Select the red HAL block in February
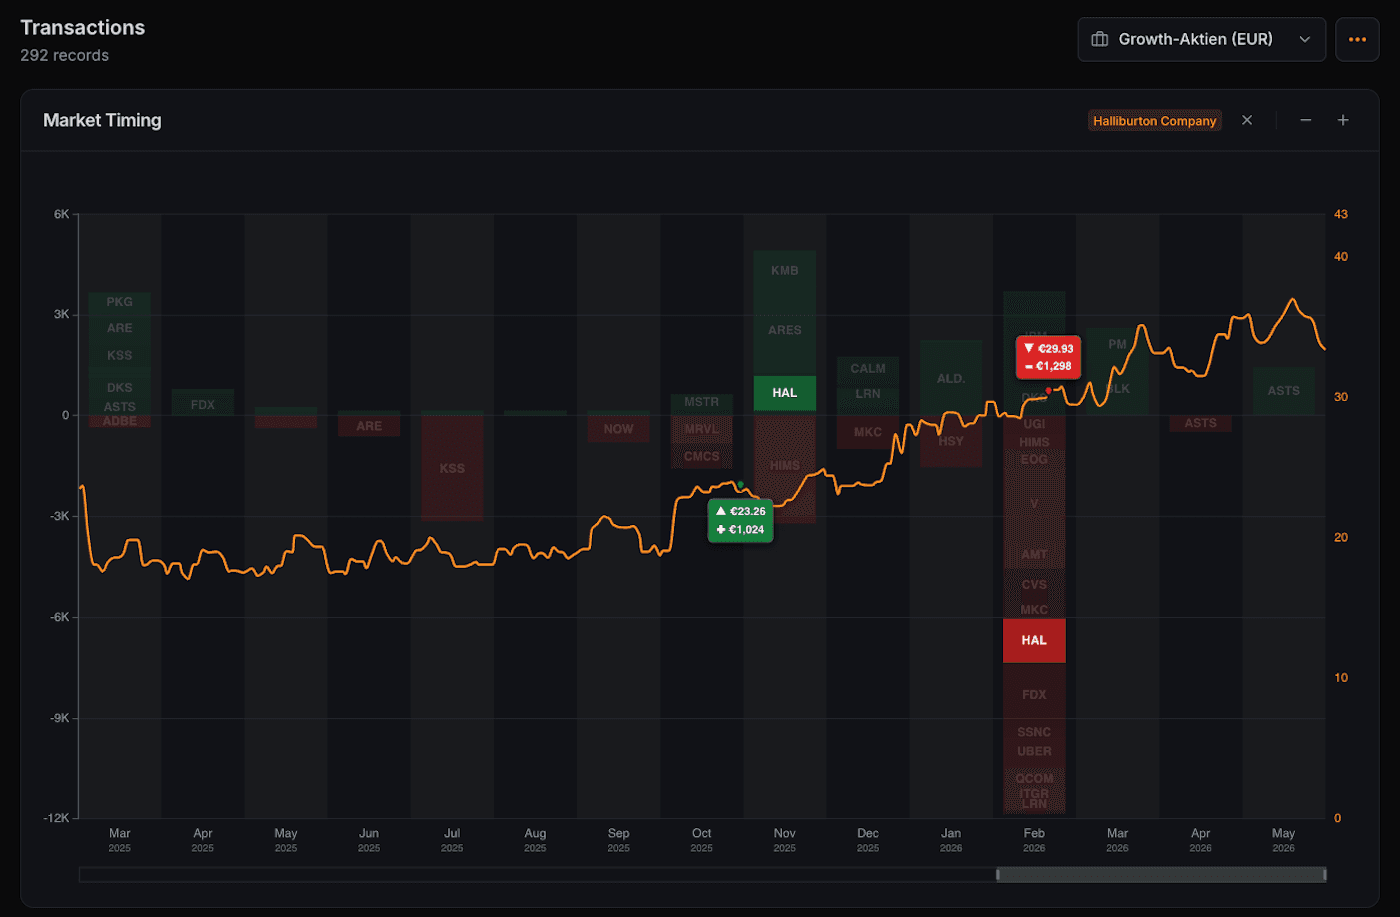 1034,640
